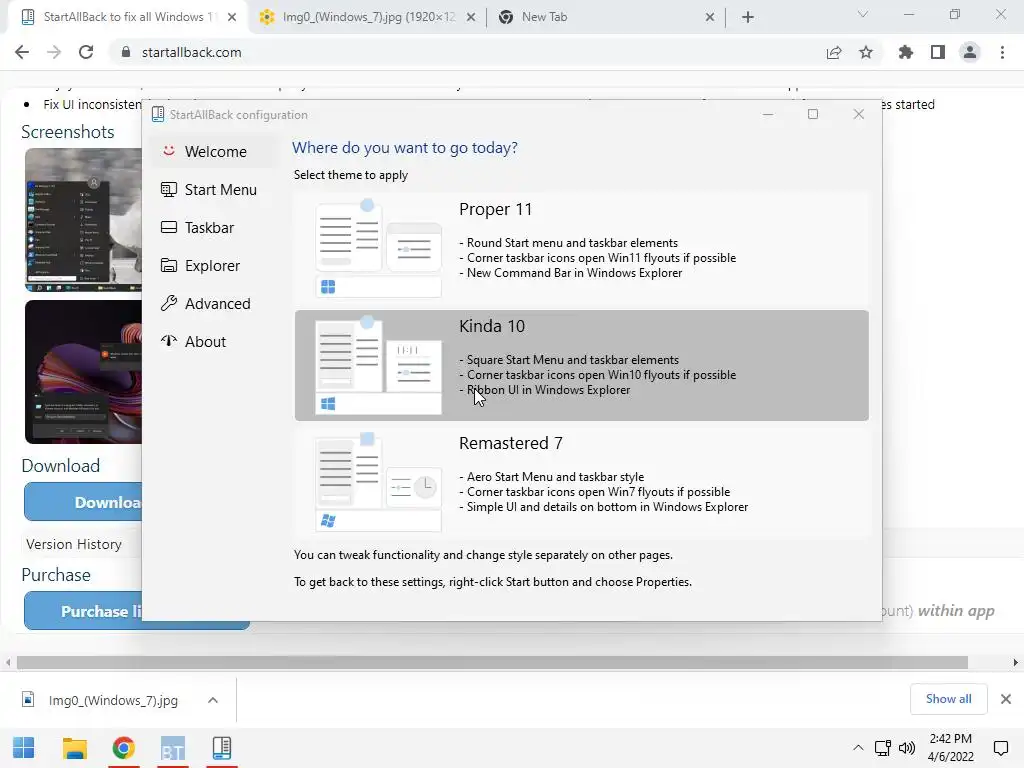This screenshot has height=768, width=1024.
Task: Open Chrome from the taskbar
Action: [123, 748]
